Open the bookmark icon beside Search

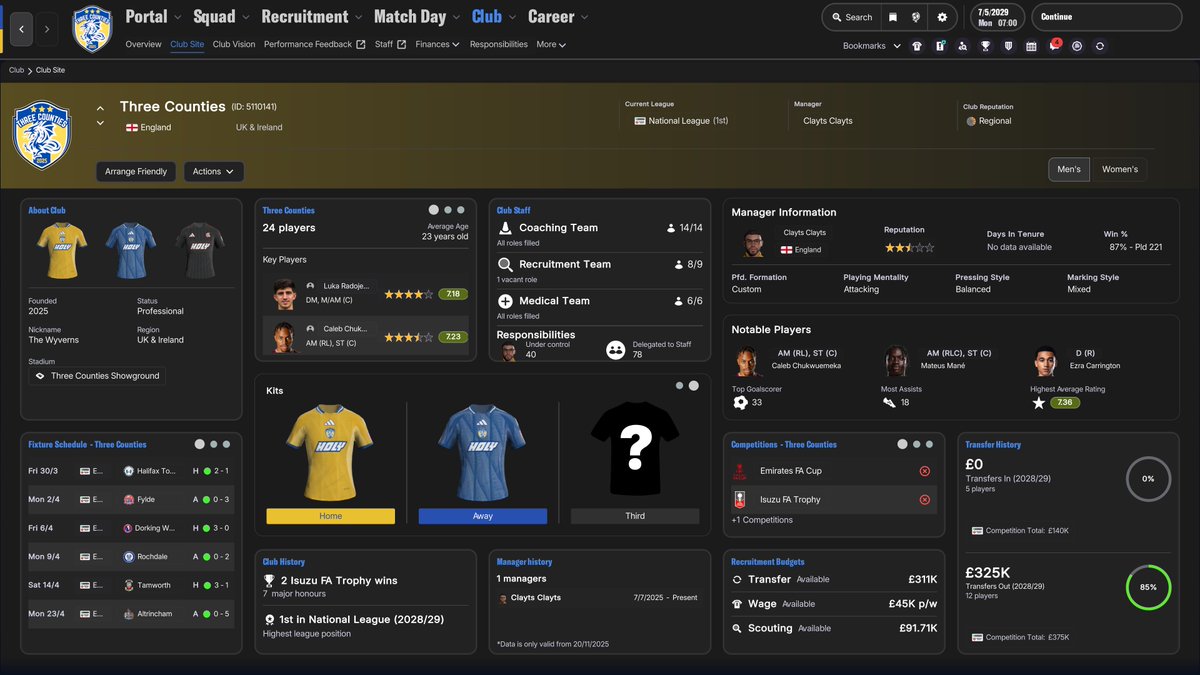(893, 17)
